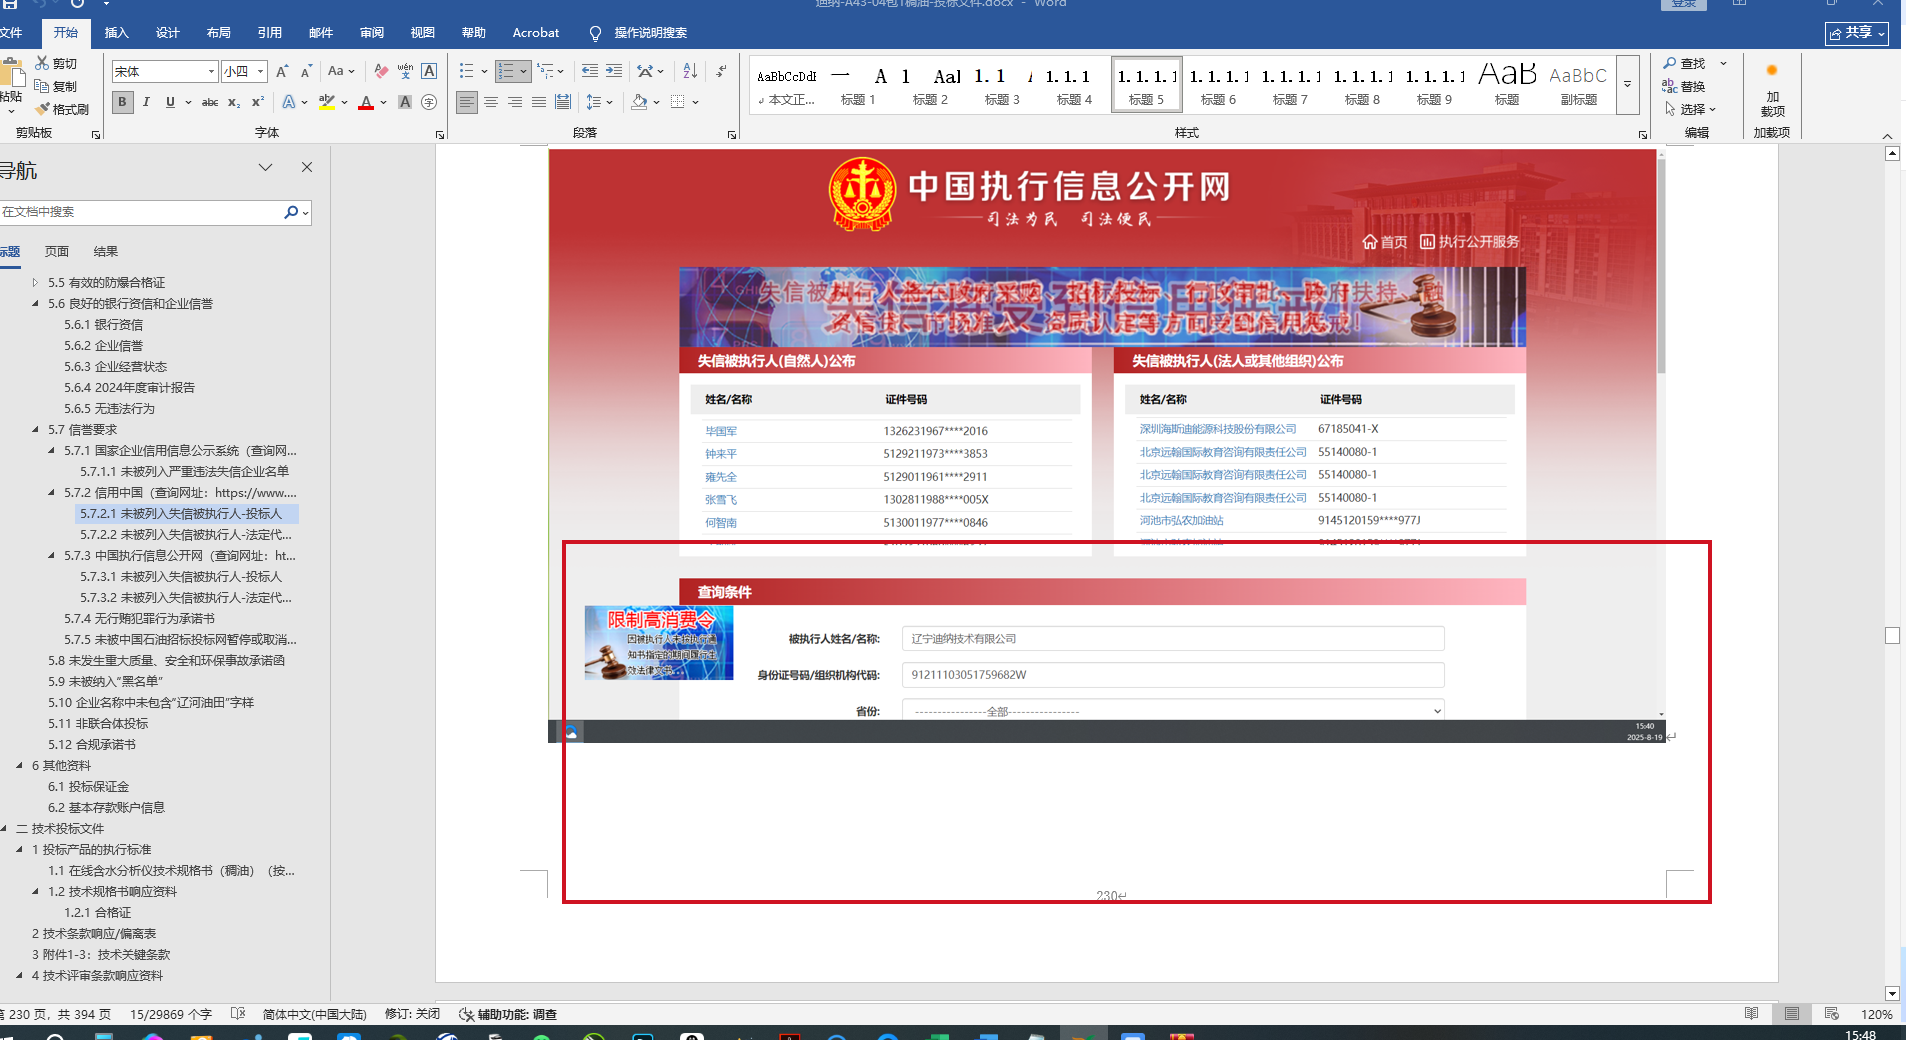Copy selection using the 复制 button

[x=56, y=86]
